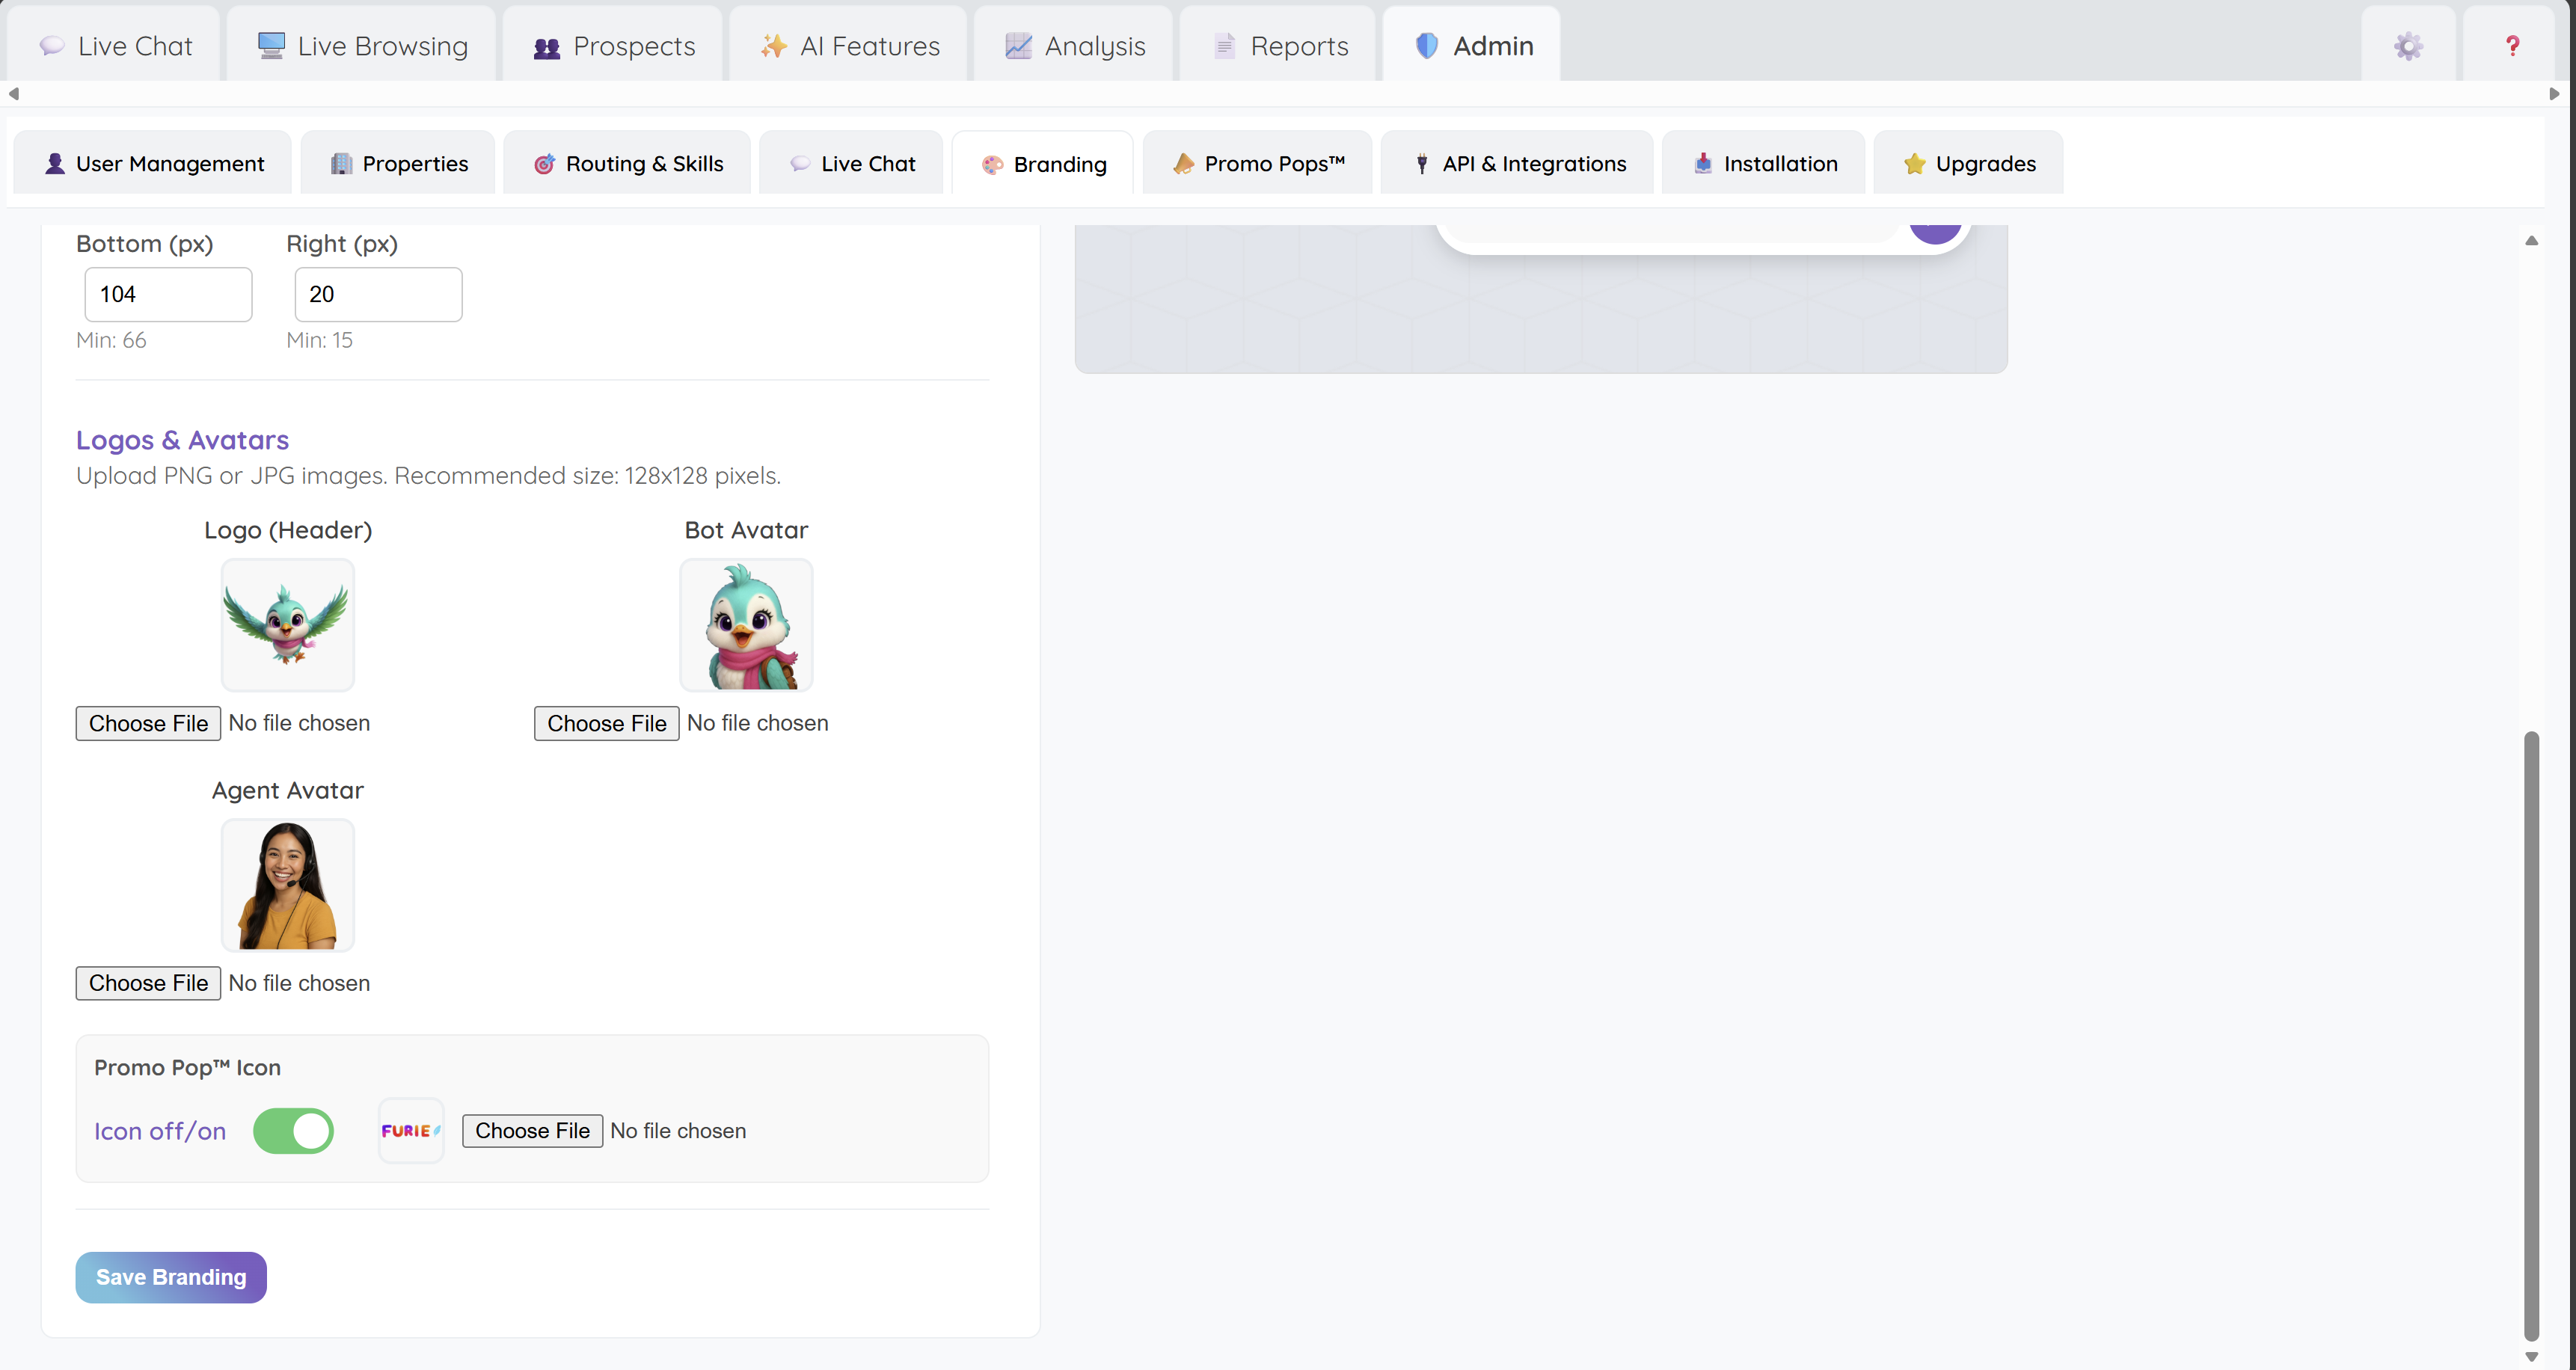This screenshot has height=1370, width=2576.
Task: Select the Analysis chart icon
Action: tap(1017, 45)
